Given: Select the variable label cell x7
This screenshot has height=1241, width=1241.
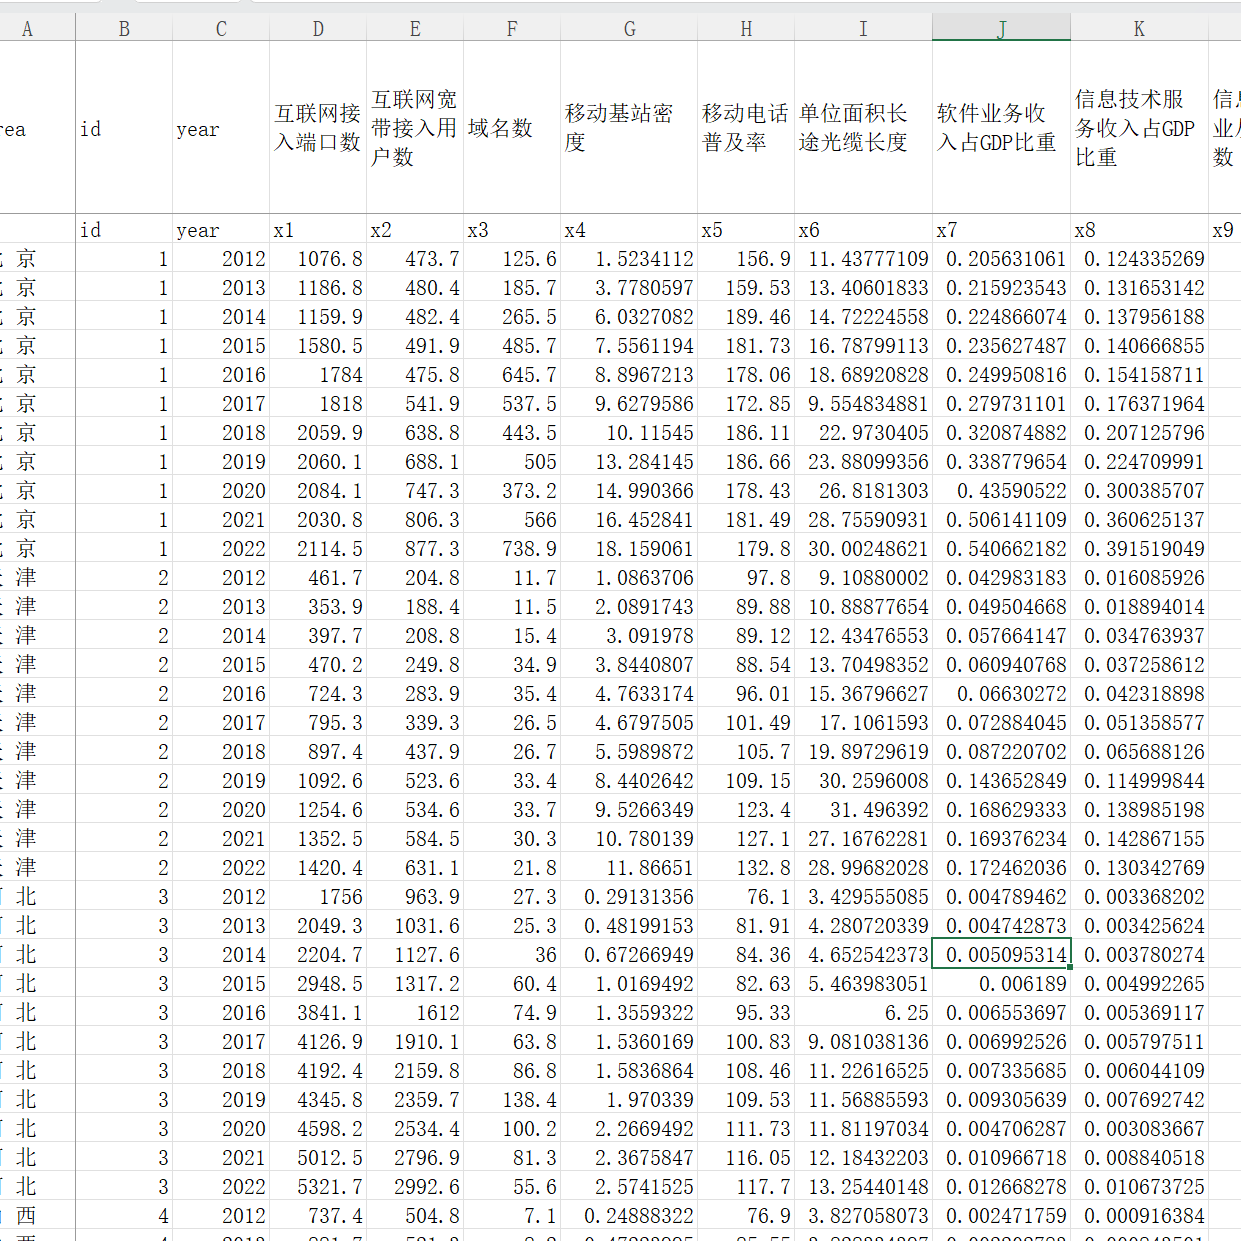Looking at the screenshot, I should [x=1001, y=229].
